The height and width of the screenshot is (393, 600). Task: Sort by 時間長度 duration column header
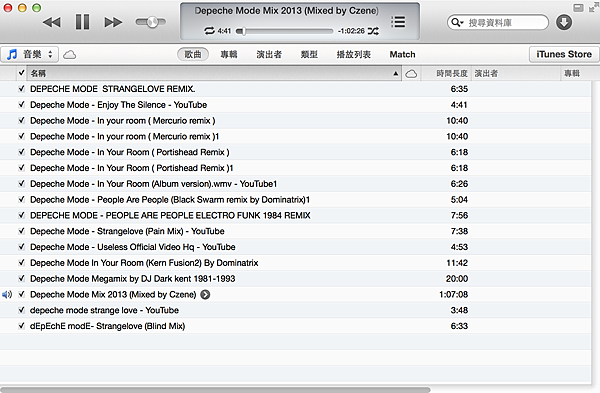446,73
